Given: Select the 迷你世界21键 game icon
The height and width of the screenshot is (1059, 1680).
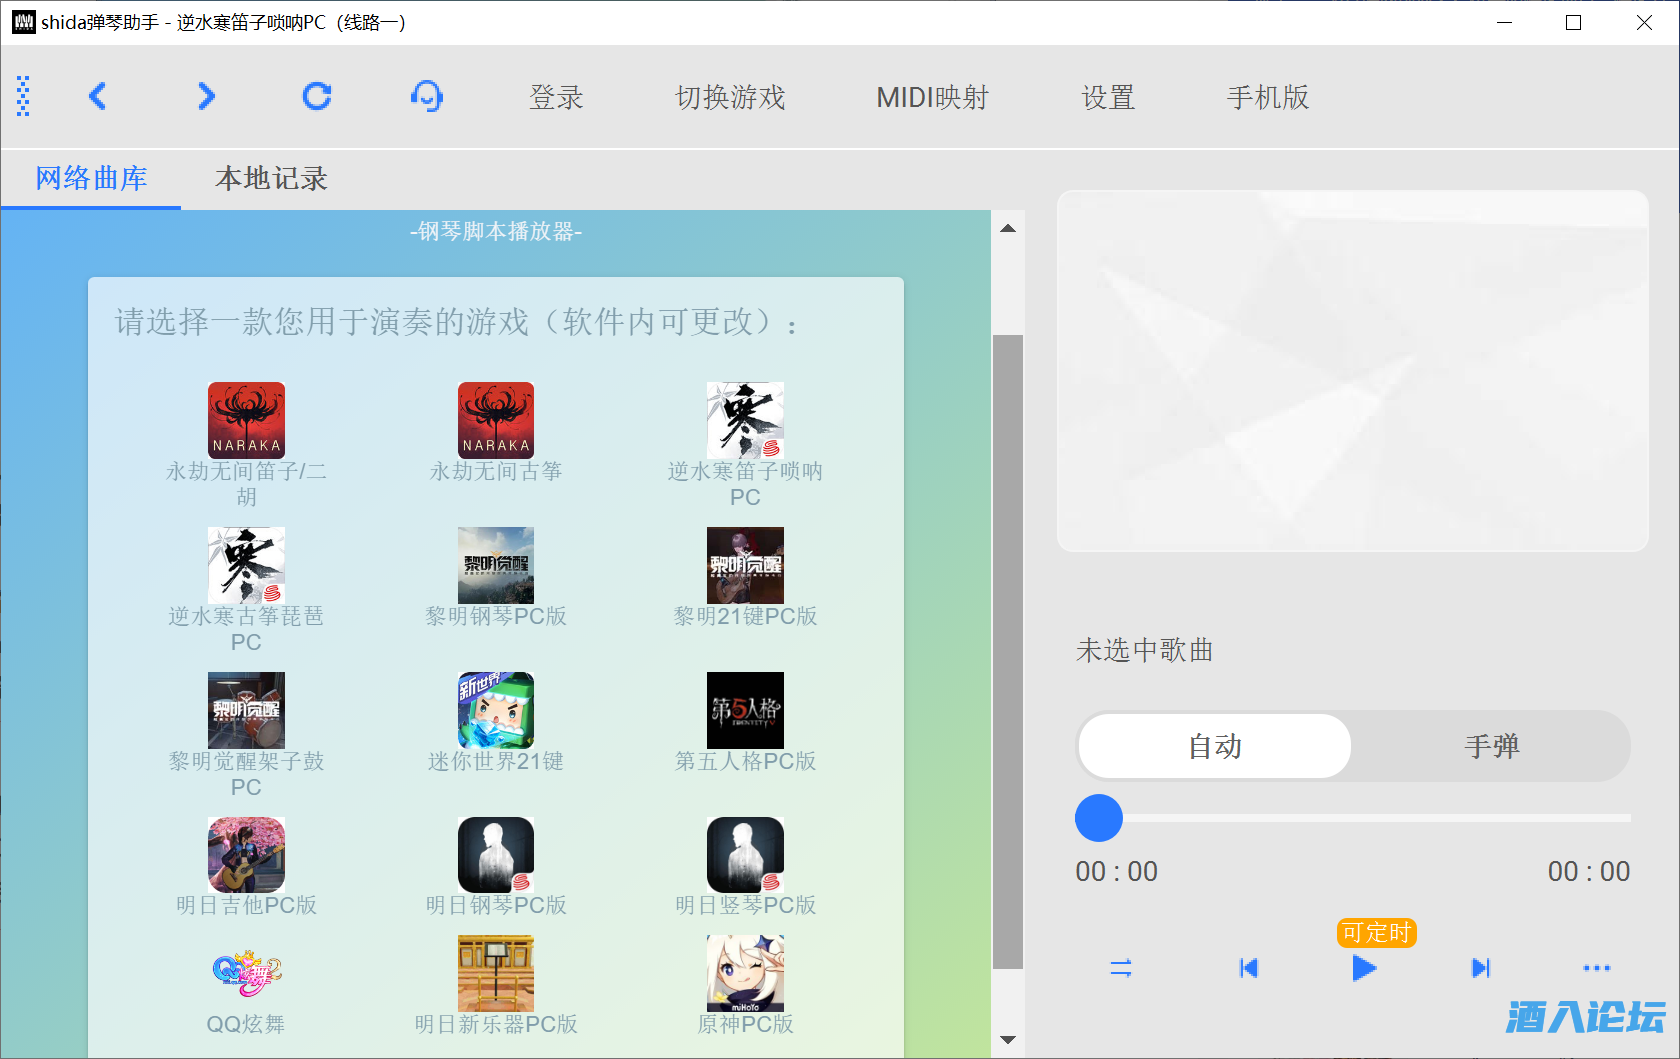Looking at the screenshot, I should coord(496,710).
